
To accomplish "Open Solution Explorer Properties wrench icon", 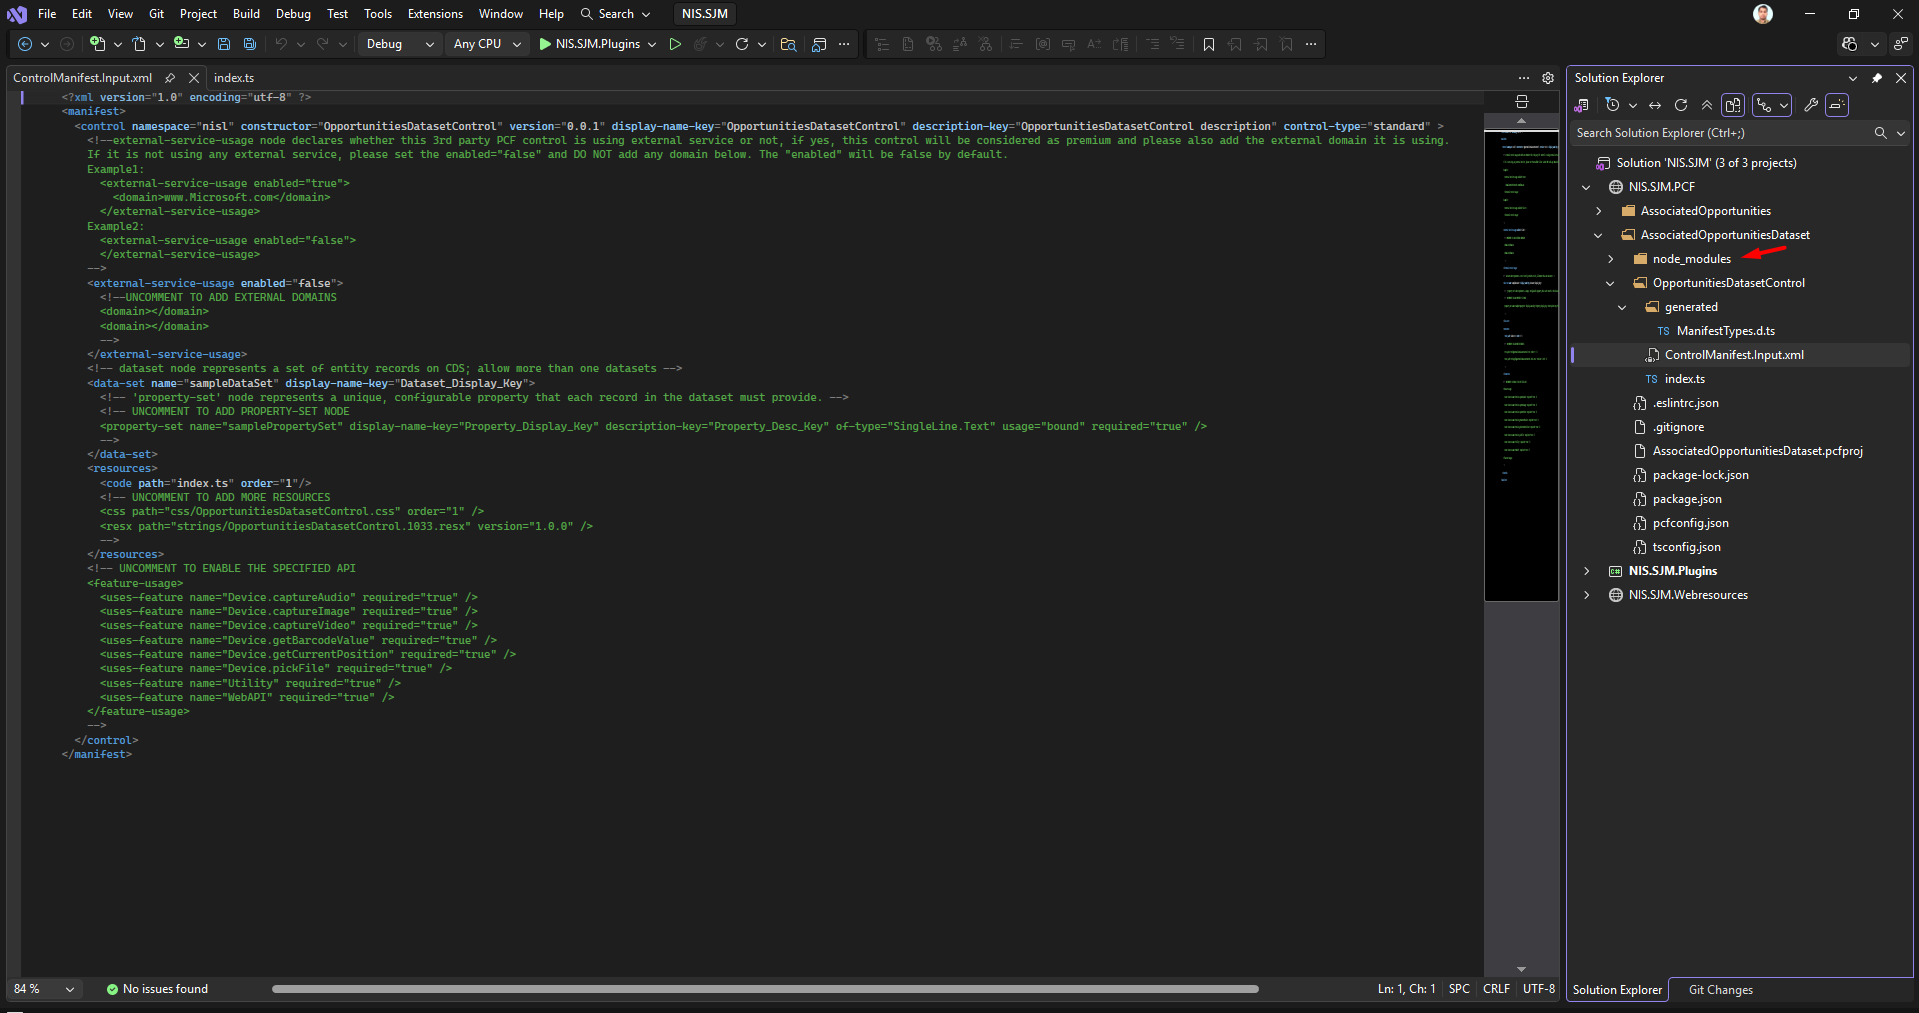I will [x=1811, y=105].
